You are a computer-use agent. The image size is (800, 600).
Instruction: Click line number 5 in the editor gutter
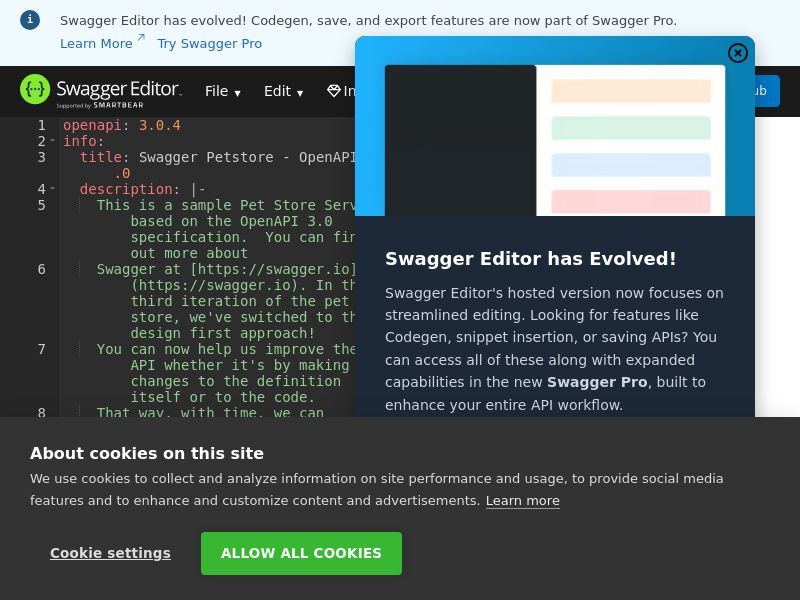pyautogui.click(x=41, y=205)
